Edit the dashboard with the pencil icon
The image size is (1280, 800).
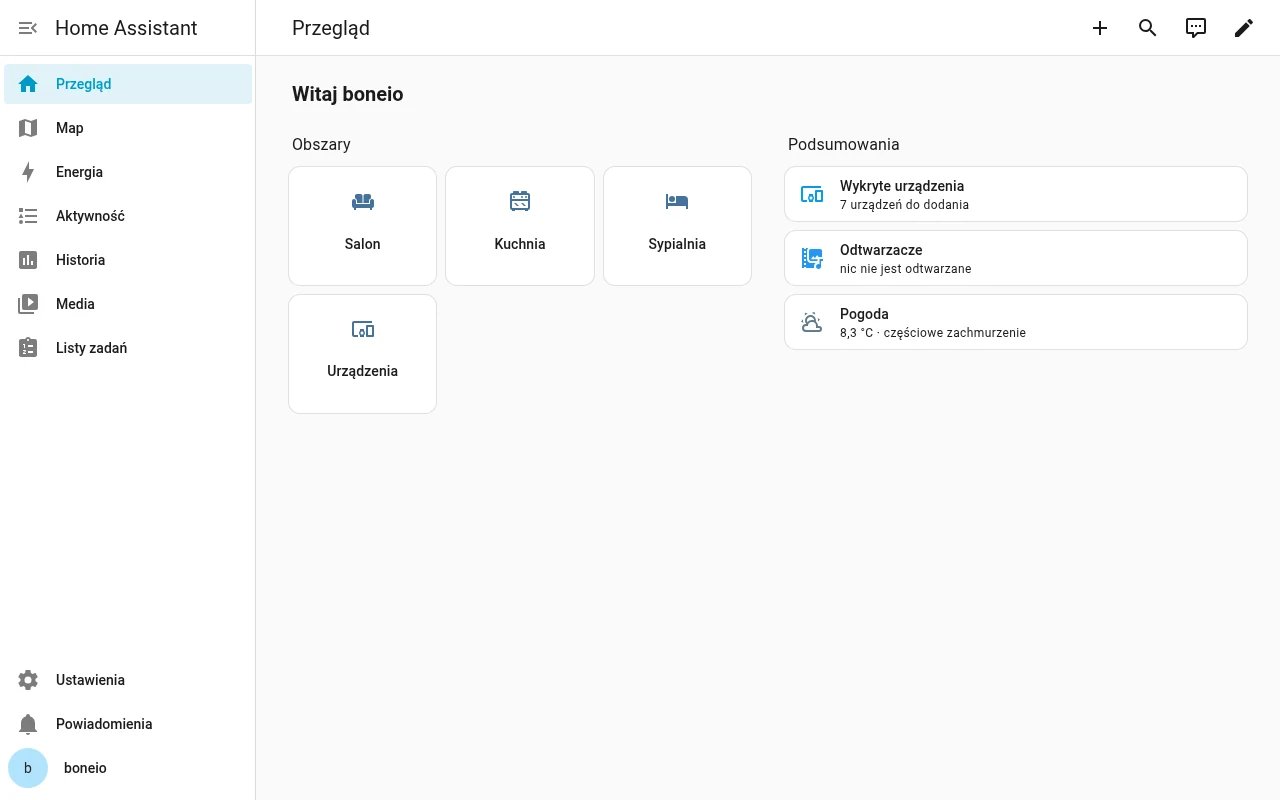[1244, 28]
